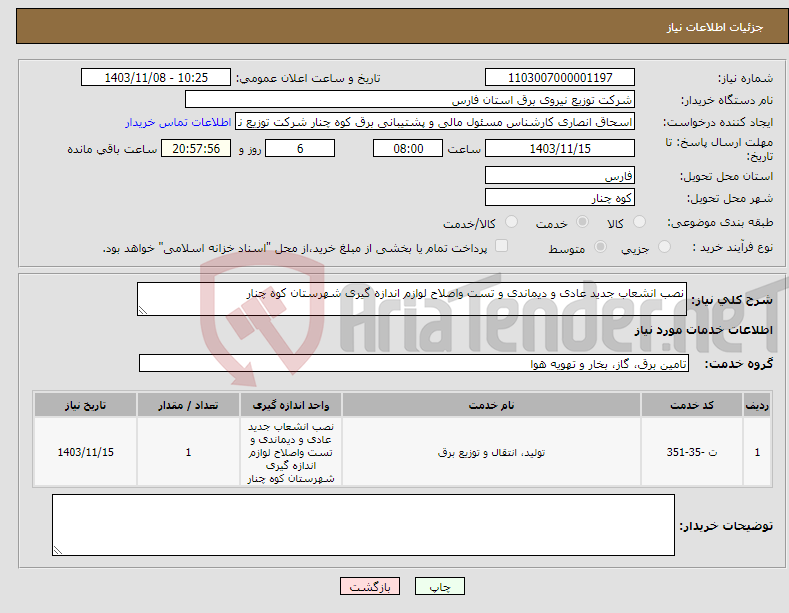Select the کالا radio button
This screenshot has height=613, width=789.
[x=639, y=222]
